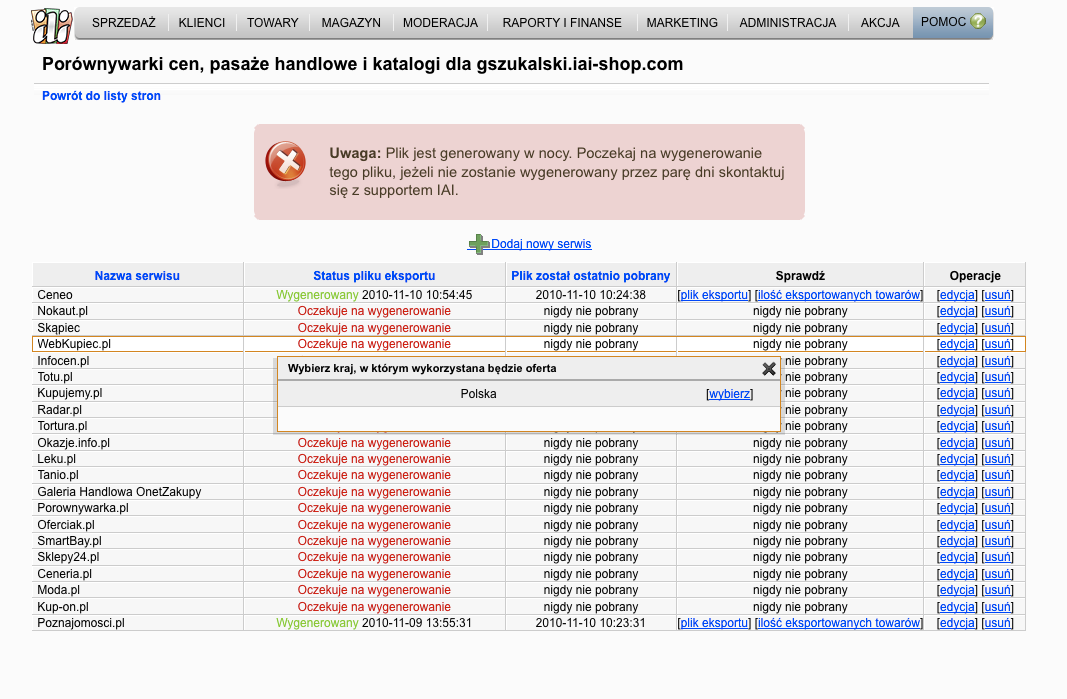Delete the Radar.pl service
The width and height of the screenshot is (1067, 699).
(x=998, y=410)
